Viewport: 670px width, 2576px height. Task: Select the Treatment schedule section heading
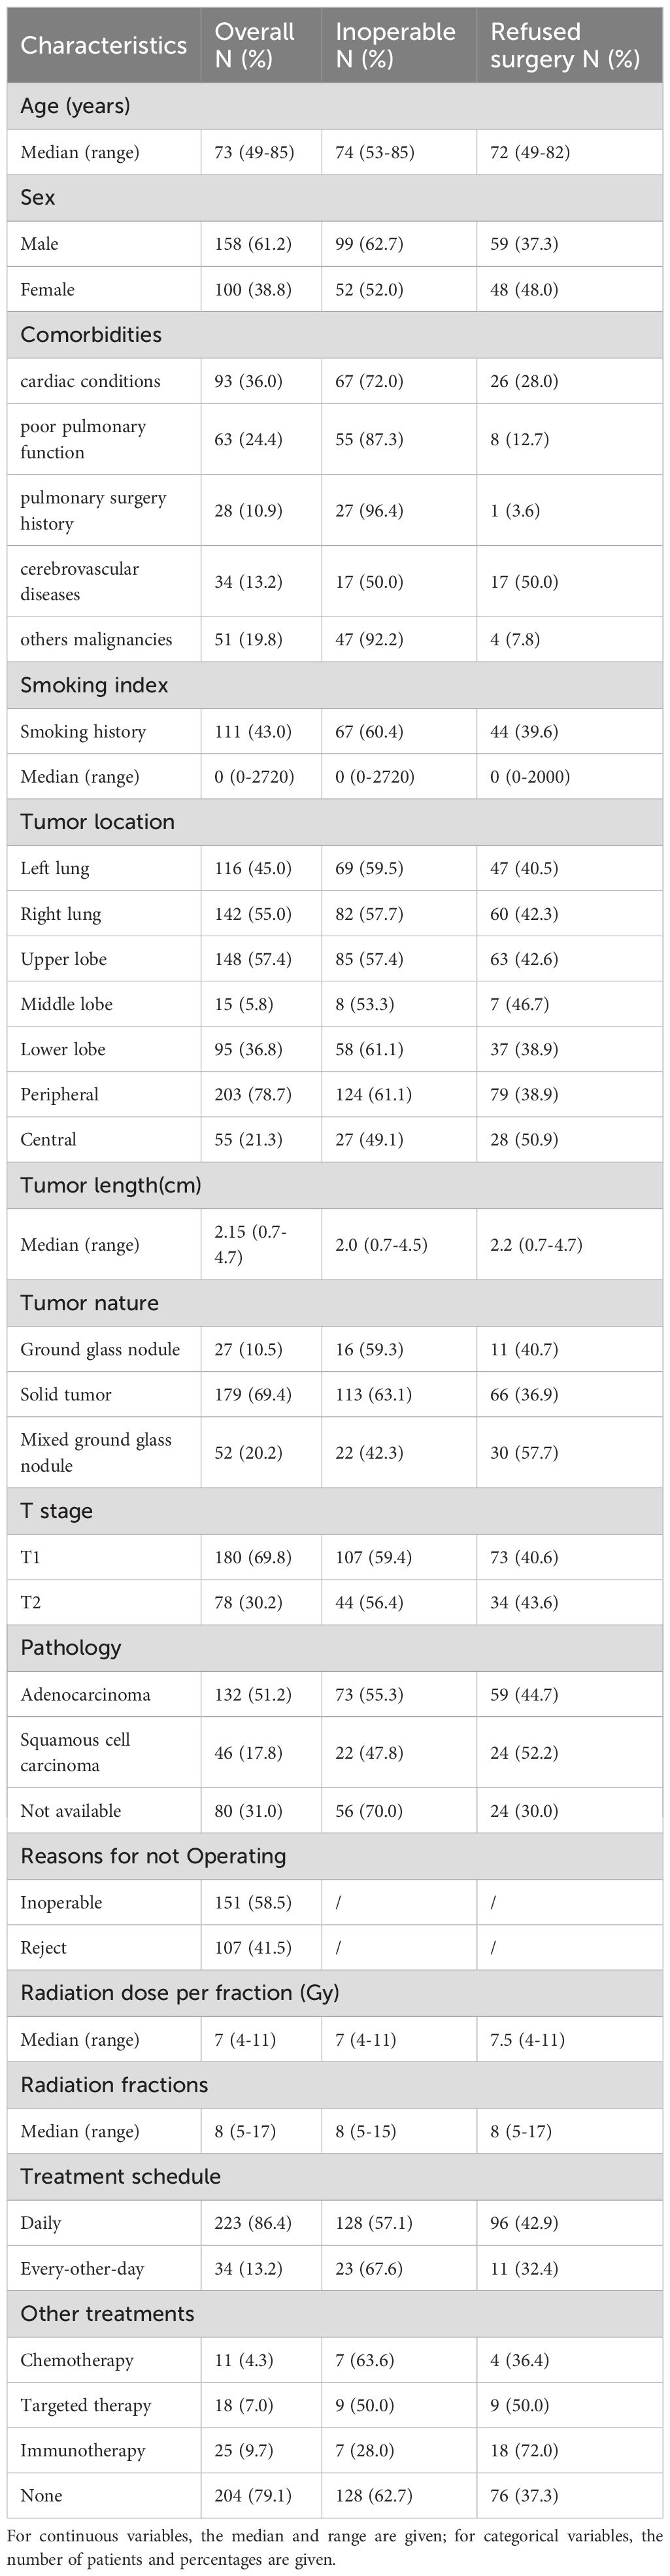(x=120, y=2176)
